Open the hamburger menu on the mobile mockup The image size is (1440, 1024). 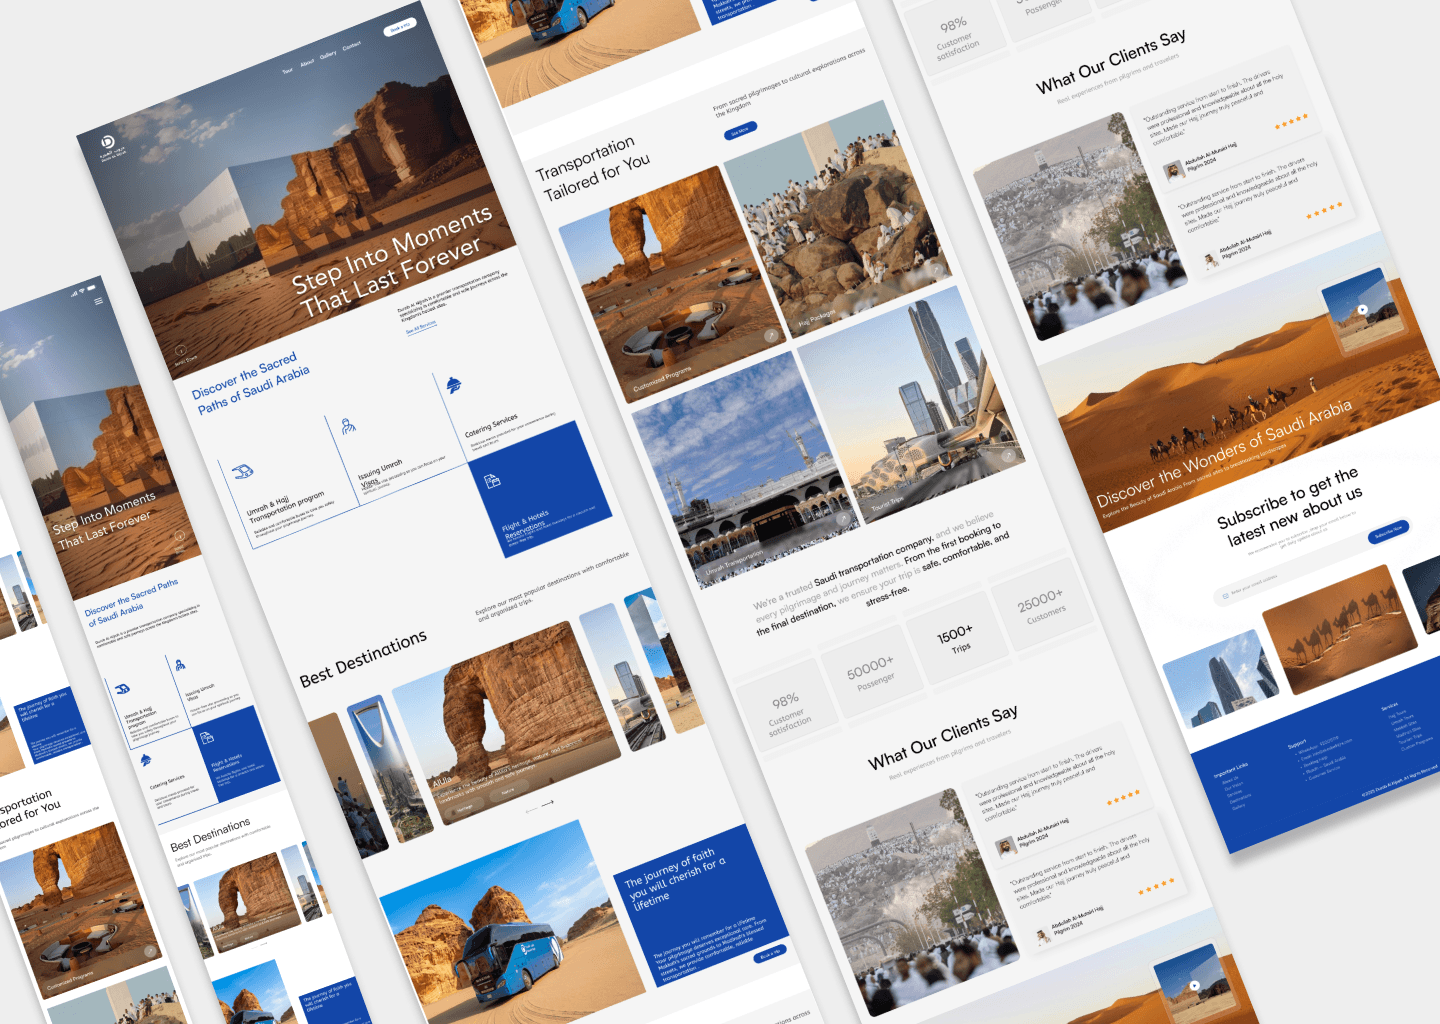pos(98,301)
